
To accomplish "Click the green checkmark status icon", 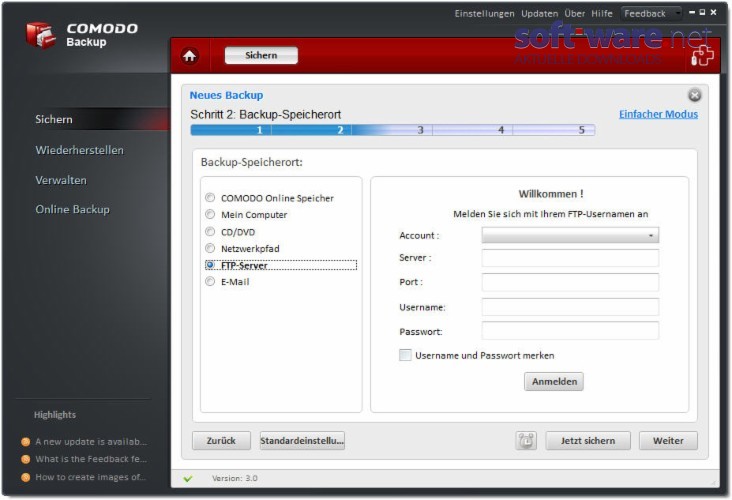I will [188, 479].
